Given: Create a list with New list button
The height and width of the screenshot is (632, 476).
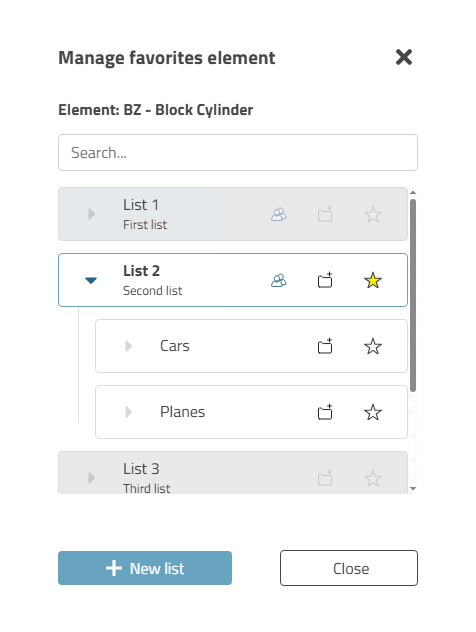Looking at the screenshot, I should [145, 568].
